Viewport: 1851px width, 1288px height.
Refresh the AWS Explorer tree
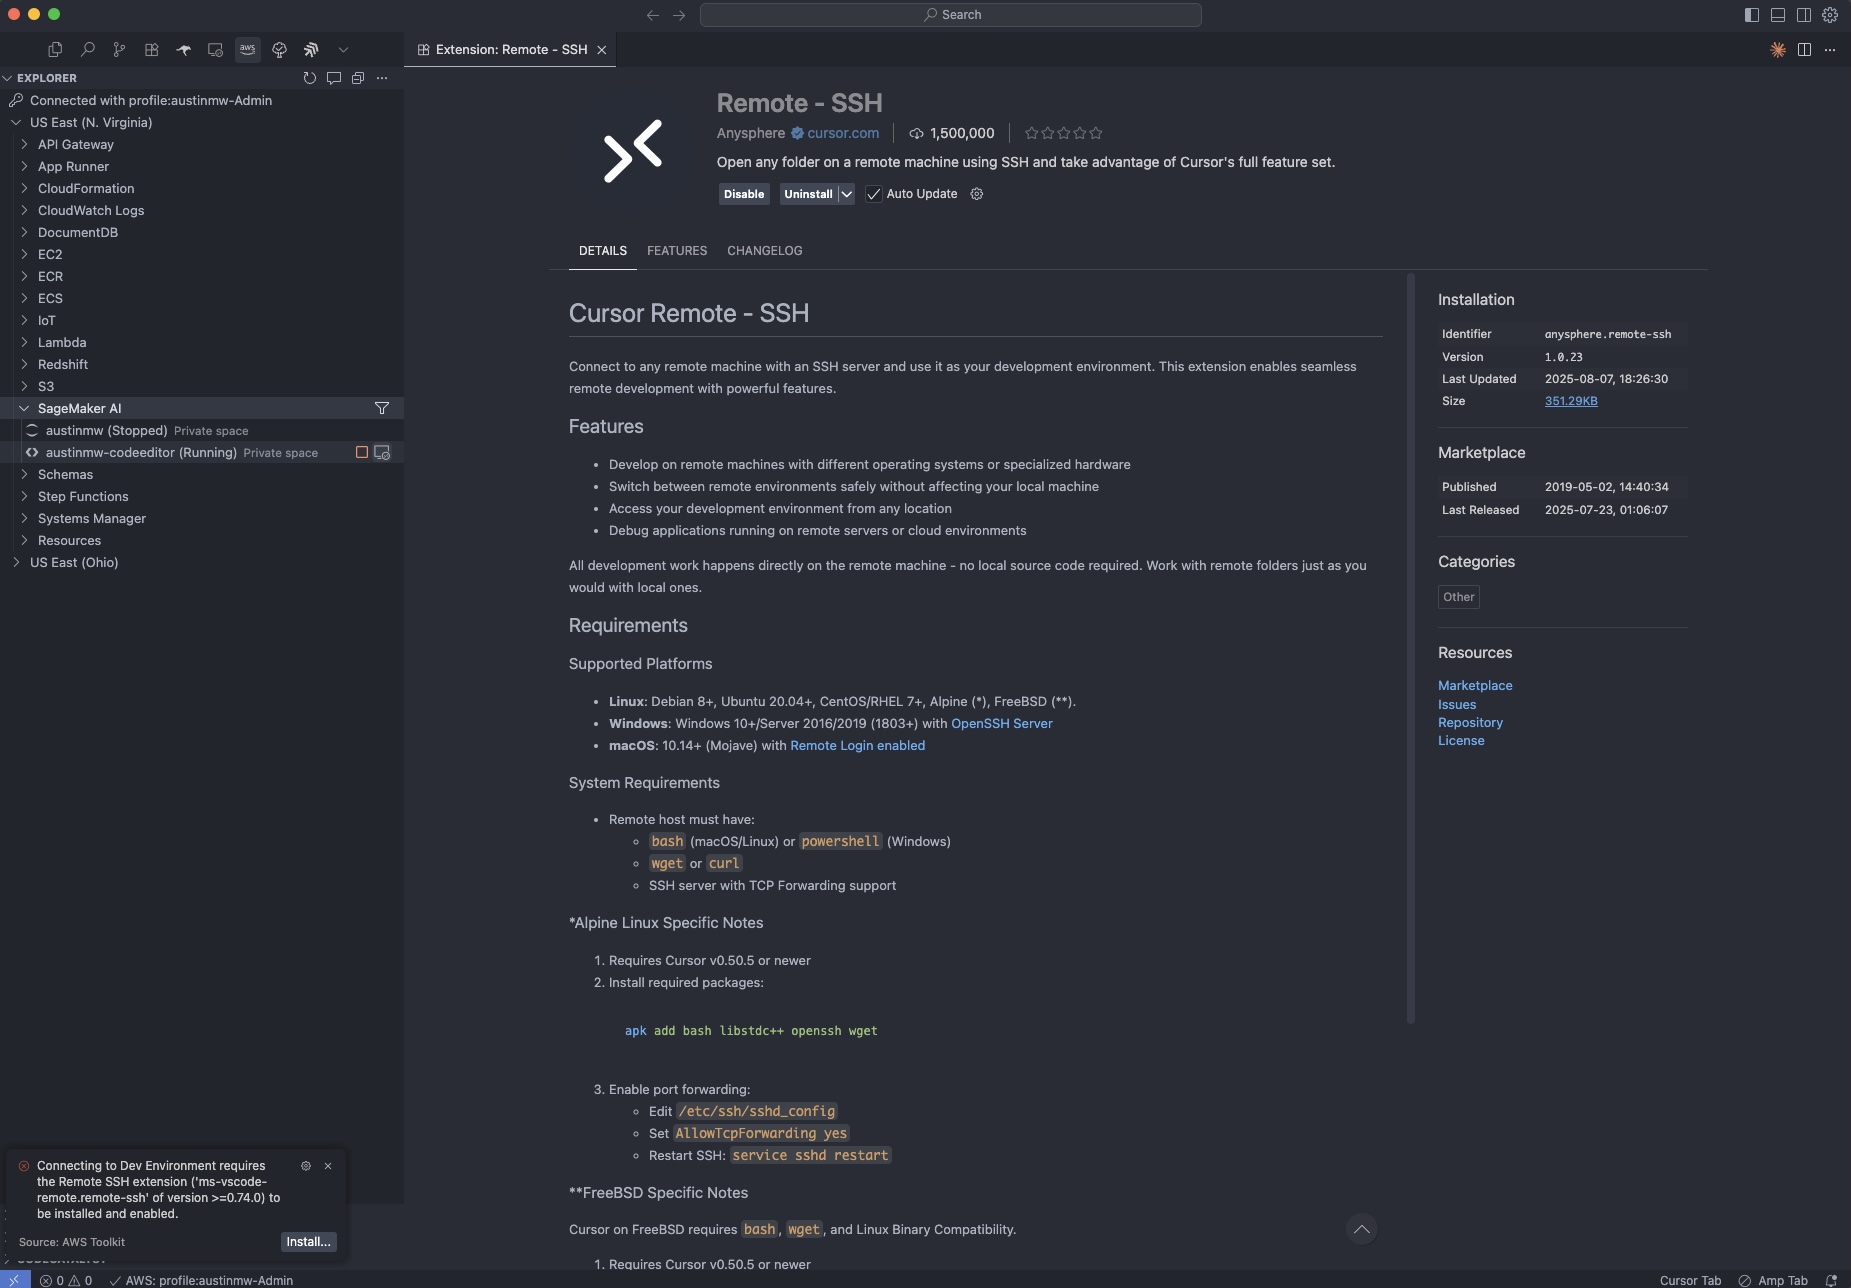click(310, 78)
